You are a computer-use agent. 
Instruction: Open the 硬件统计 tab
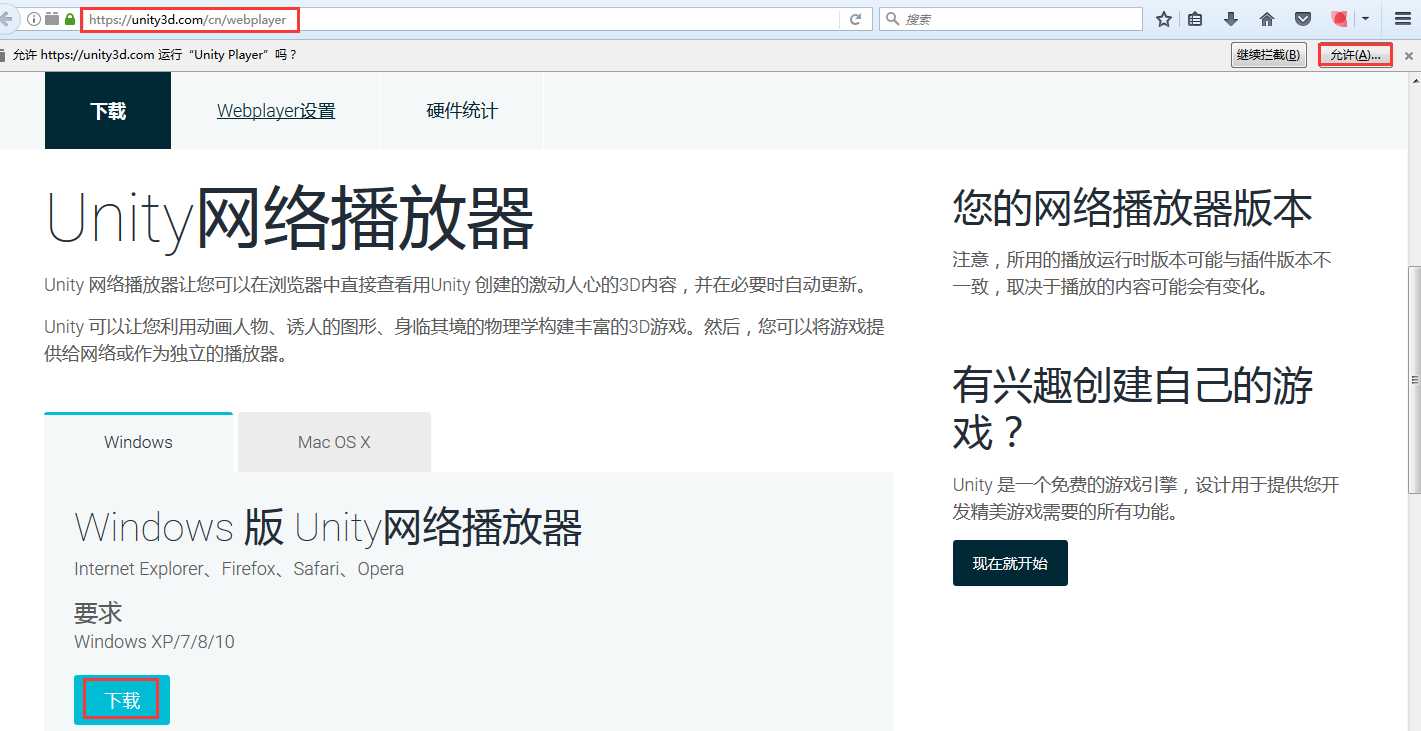(x=462, y=111)
